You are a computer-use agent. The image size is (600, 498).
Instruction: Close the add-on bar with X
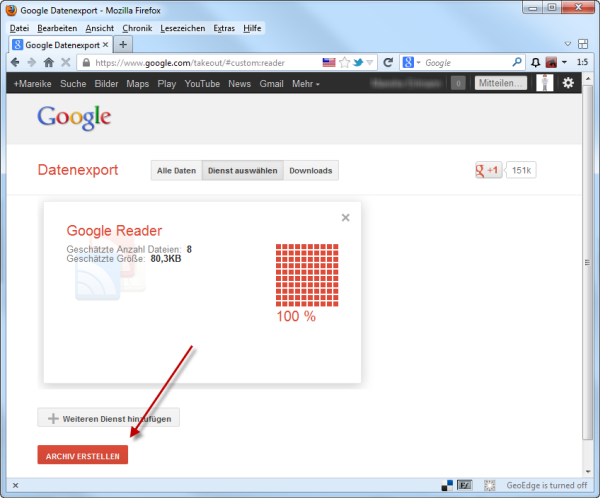point(15,485)
